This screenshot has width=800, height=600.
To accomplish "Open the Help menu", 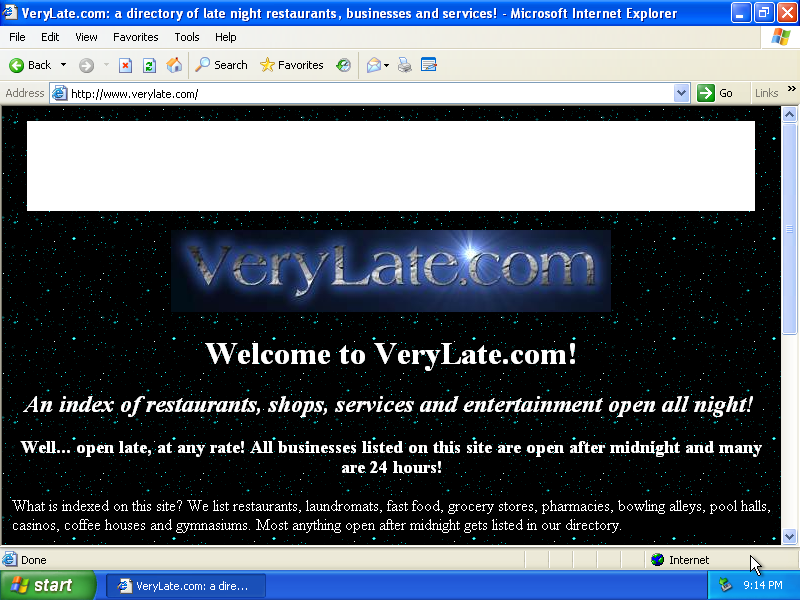I will click(x=226, y=37).
